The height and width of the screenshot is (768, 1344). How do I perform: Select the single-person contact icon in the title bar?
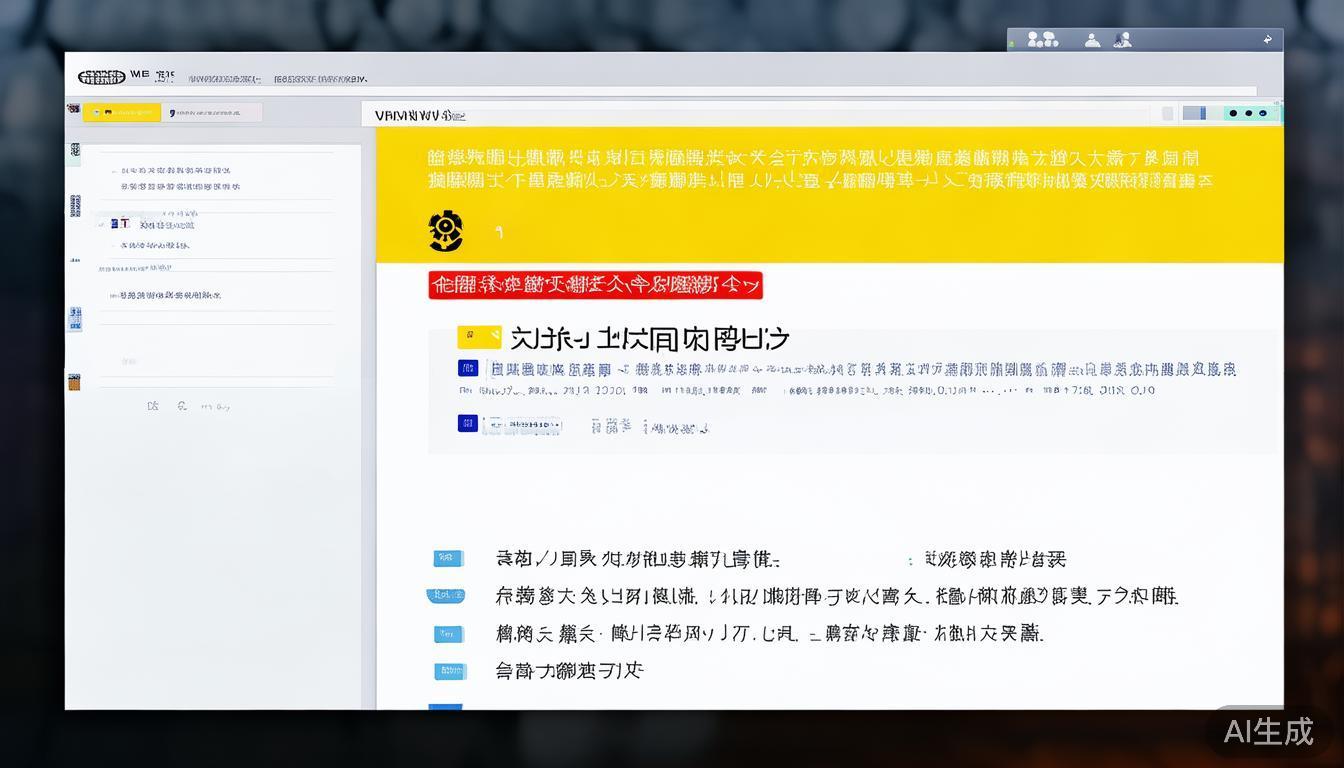tap(1091, 40)
